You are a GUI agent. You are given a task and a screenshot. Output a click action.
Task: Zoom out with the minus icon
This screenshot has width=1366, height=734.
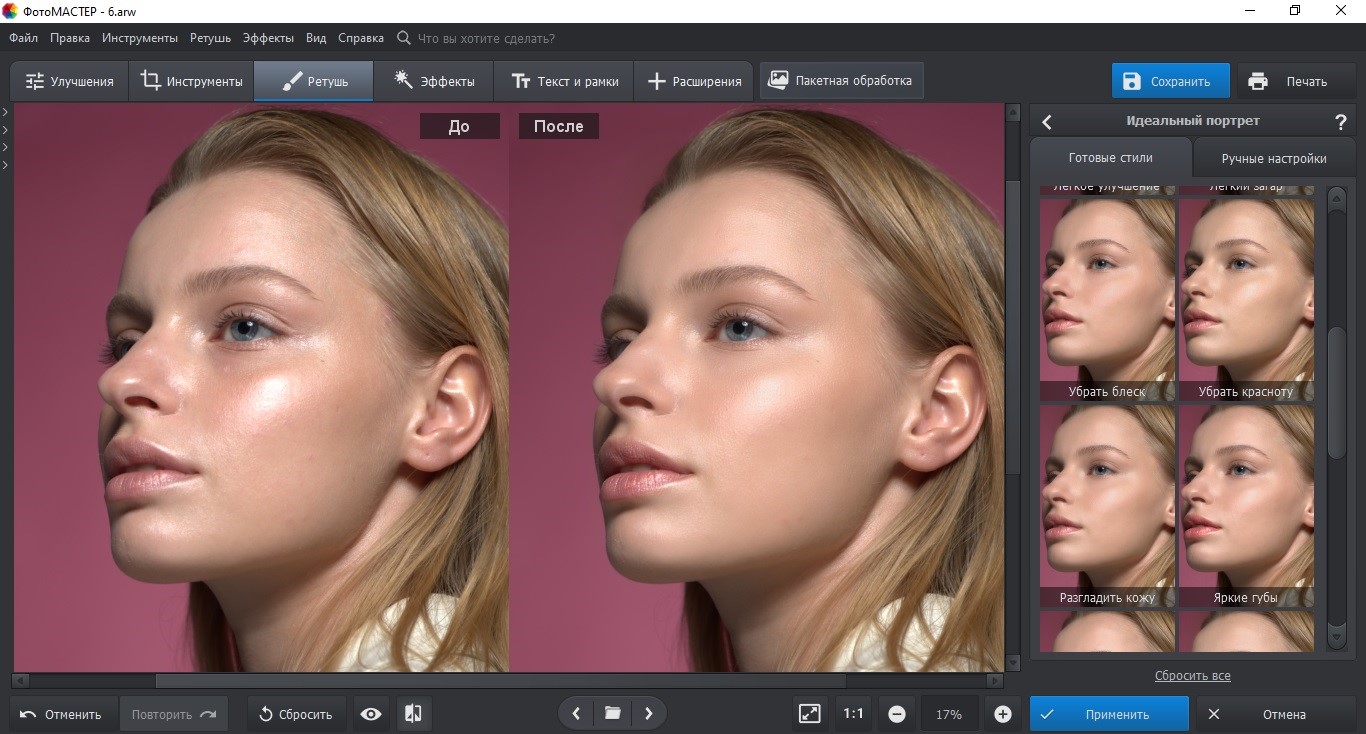click(x=897, y=714)
